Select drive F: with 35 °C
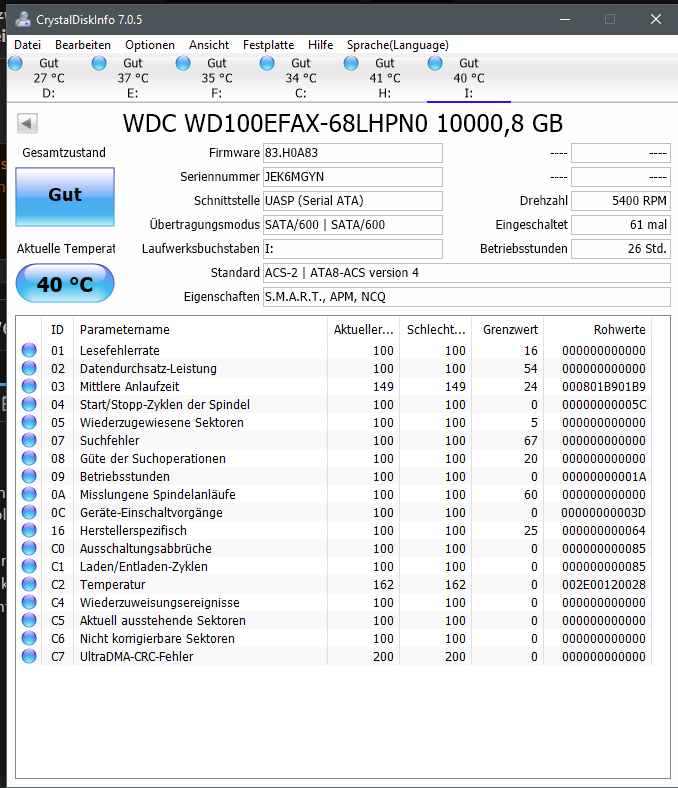The image size is (678, 788). (217, 78)
